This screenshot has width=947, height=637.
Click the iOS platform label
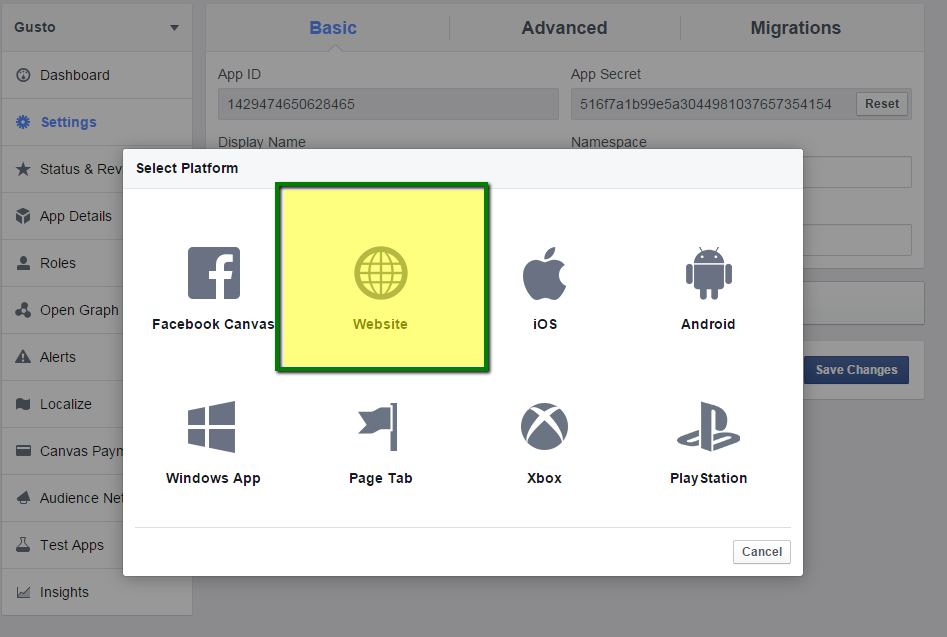pos(545,324)
